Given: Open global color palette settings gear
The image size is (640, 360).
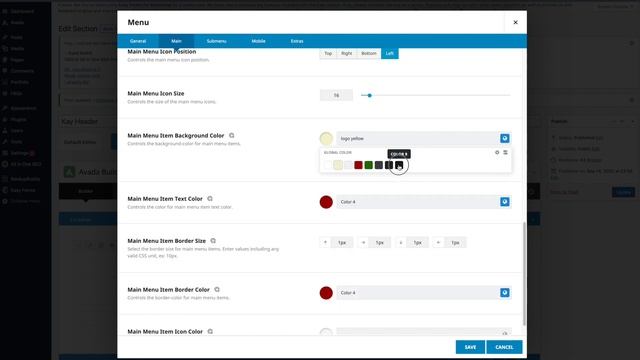Looking at the screenshot, I should 497,153.
